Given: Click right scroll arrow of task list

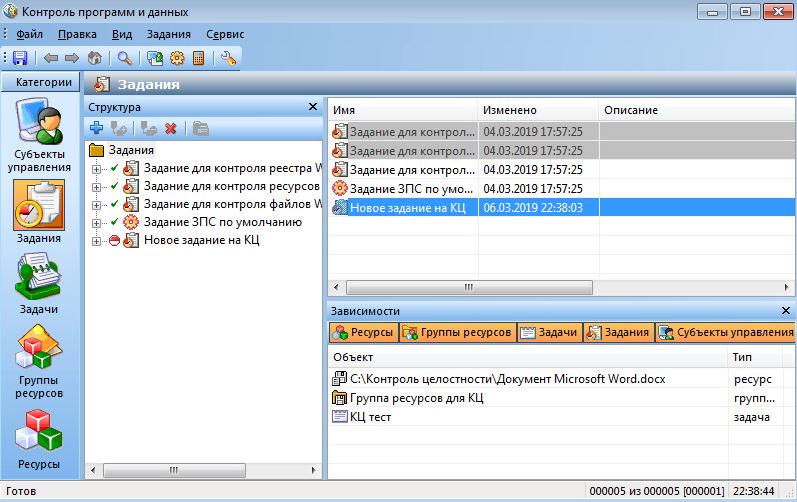Looking at the screenshot, I should (787, 288).
